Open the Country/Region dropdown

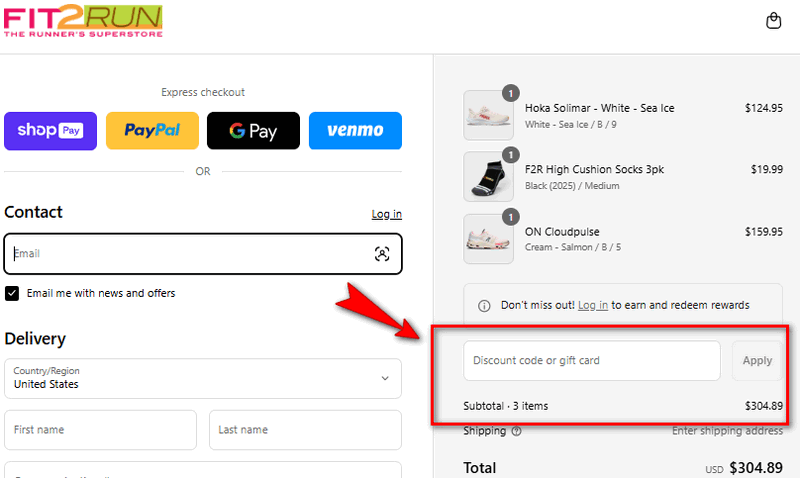tap(203, 378)
